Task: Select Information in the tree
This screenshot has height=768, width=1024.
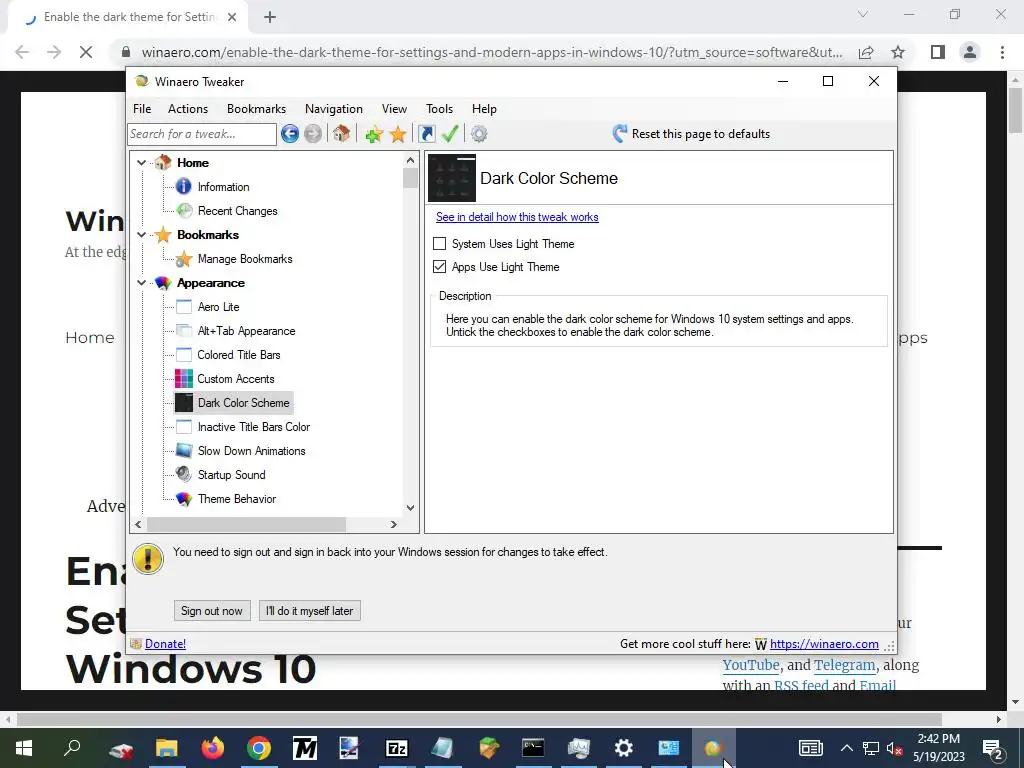Action: 223,187
